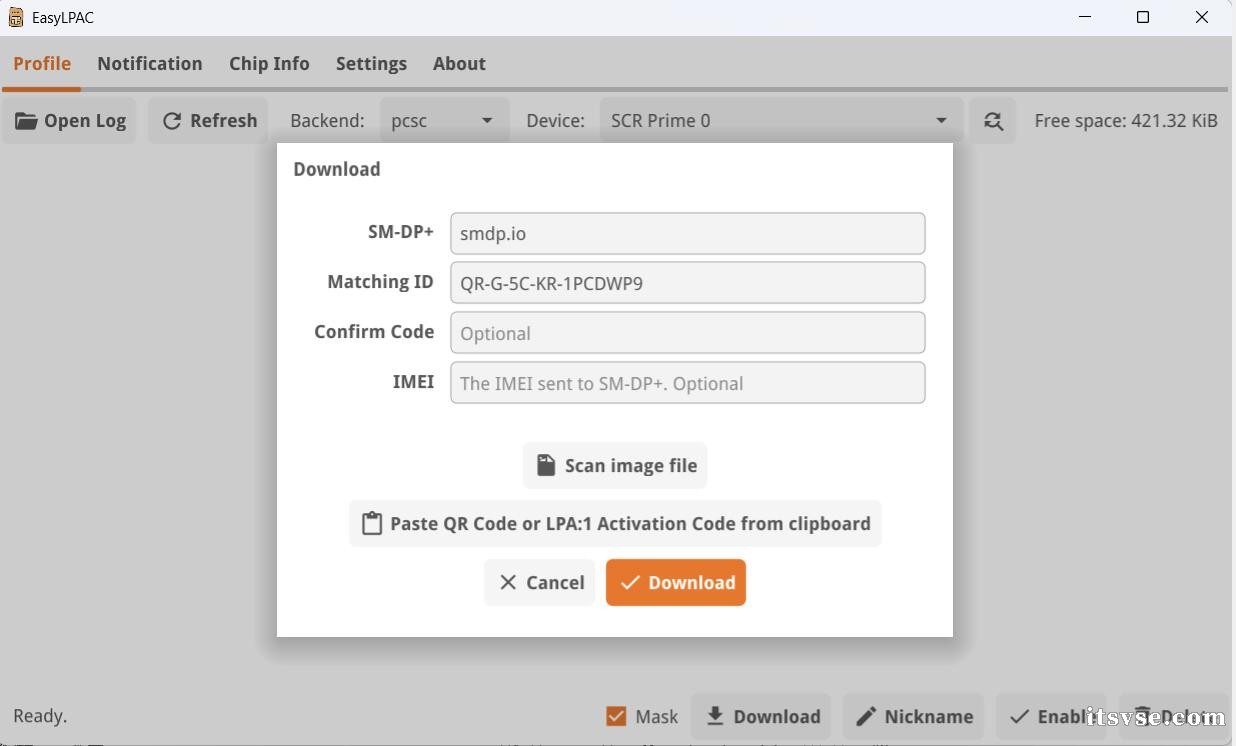Viewport: 1236px width, 746px height.
Task: Confirm the orange Download button in dialog
Action: (x=676, y=583)
